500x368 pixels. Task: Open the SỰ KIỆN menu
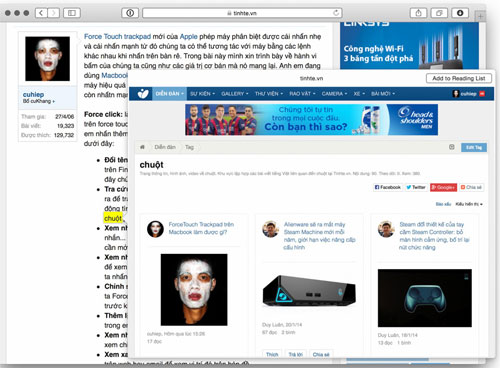202,94
